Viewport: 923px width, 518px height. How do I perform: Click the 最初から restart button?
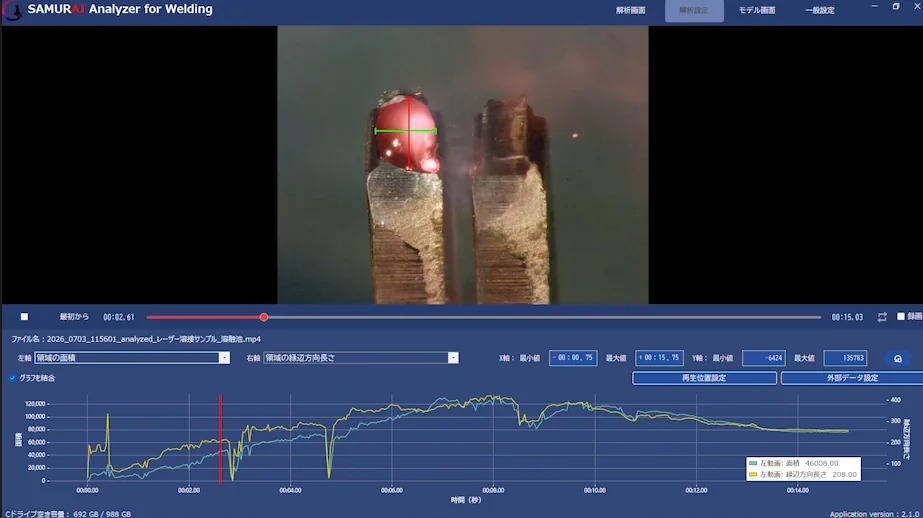74,317
